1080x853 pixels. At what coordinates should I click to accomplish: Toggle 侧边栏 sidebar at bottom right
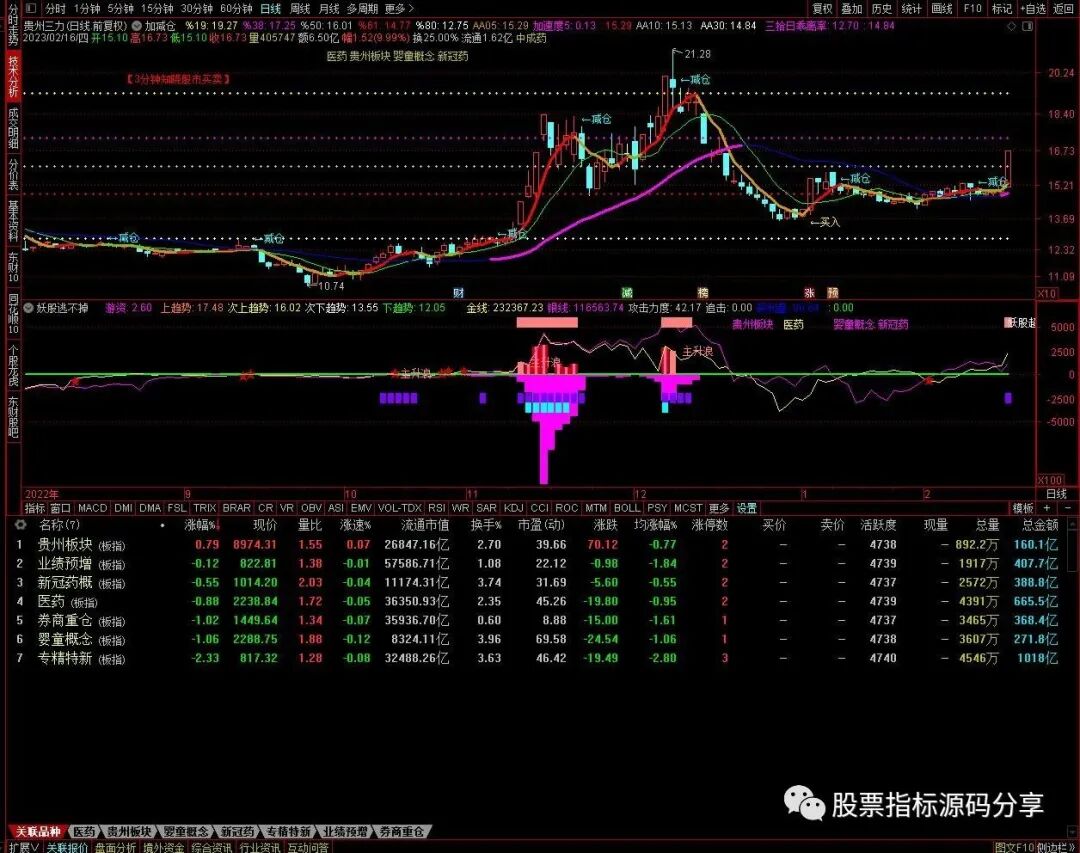[1055, 847]
